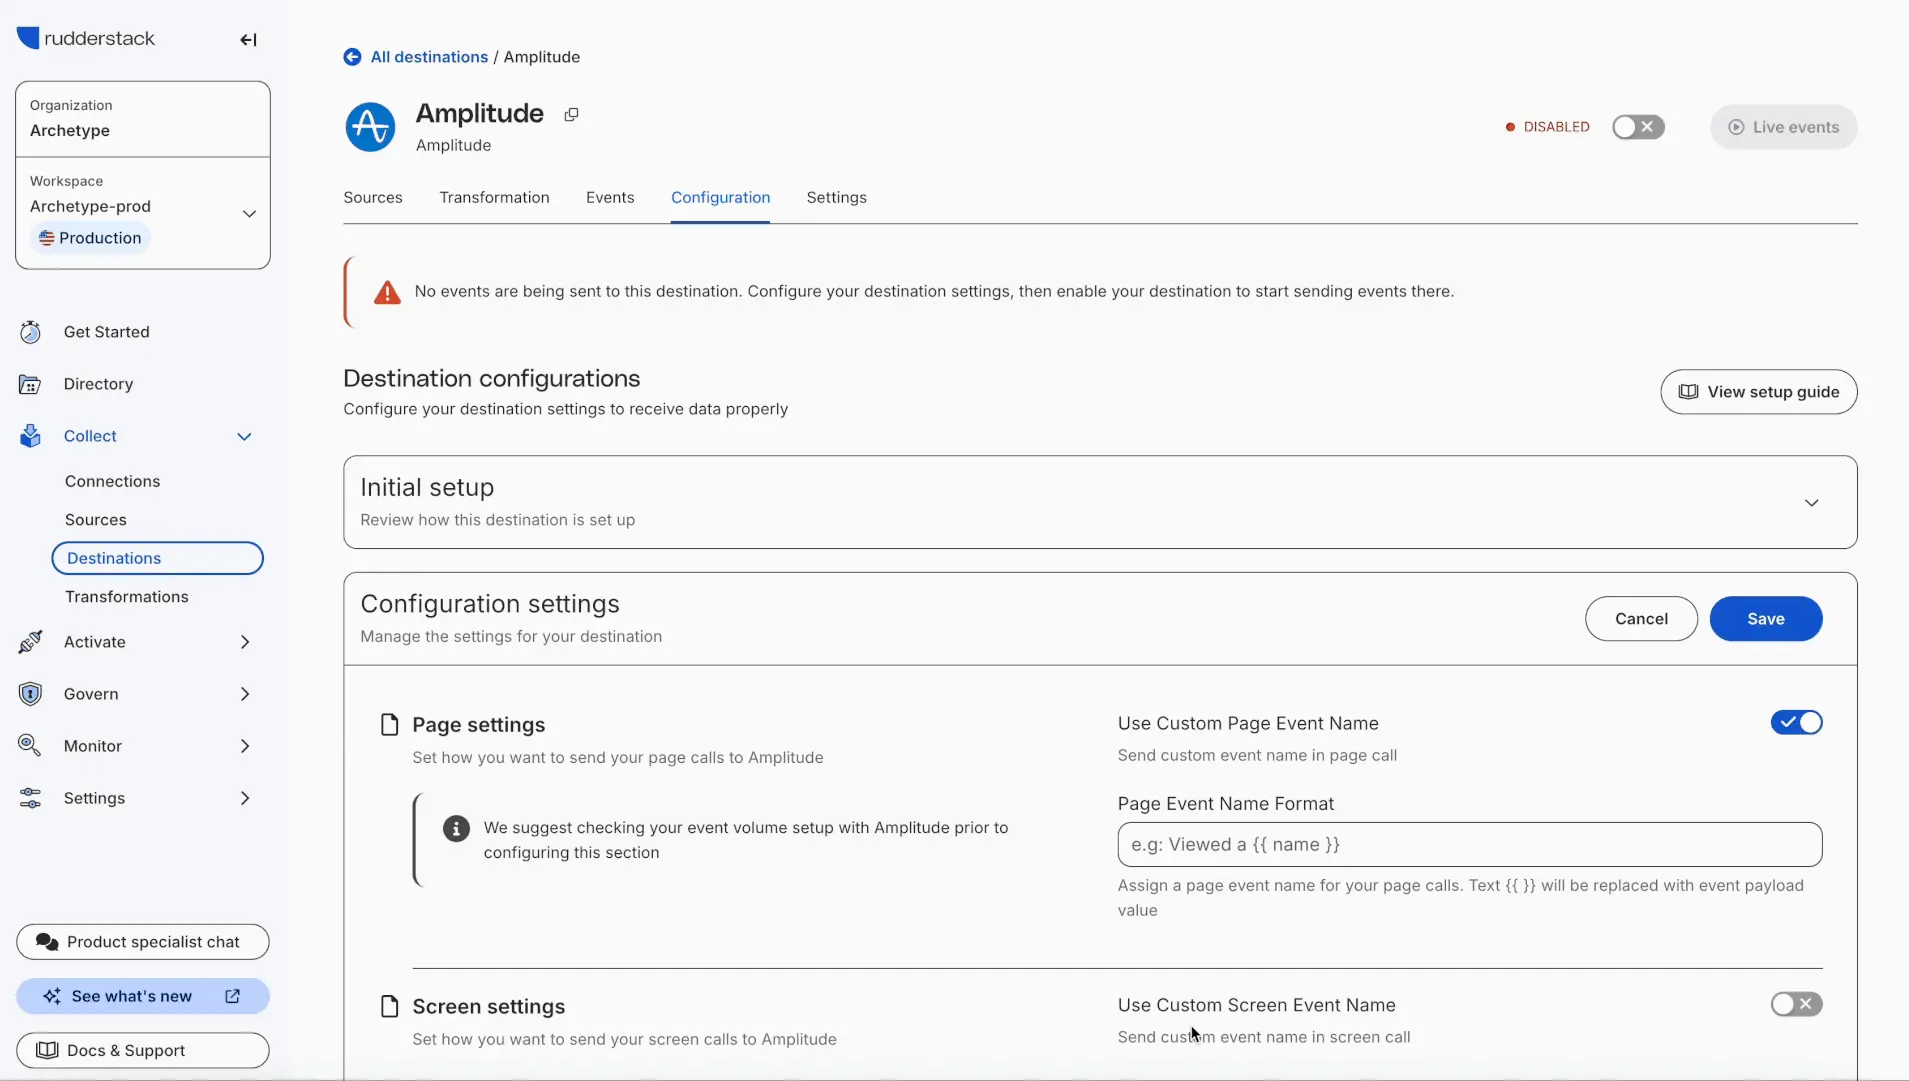This screenshot has height=1081, width=1909.
Task: Click the Amplitude logo icon
Action: coord(370,127)
